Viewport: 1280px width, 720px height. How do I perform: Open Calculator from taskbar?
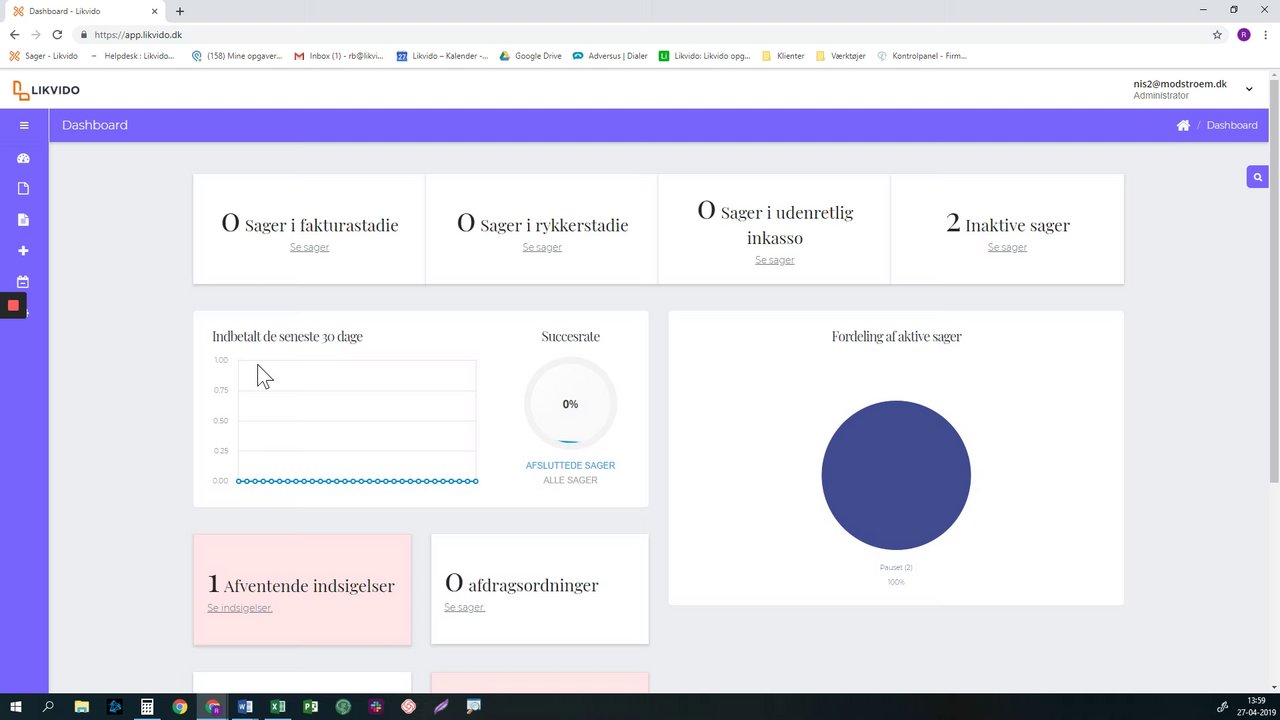click(147, 706)
